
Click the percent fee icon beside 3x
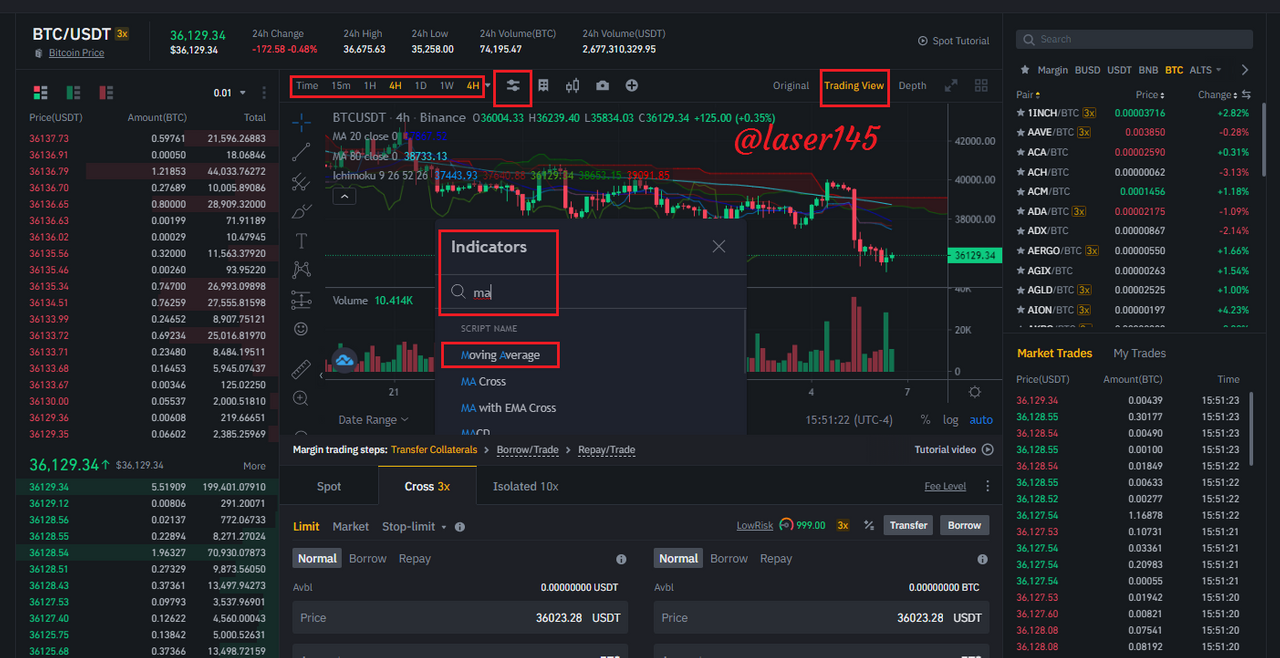(869, 526)
